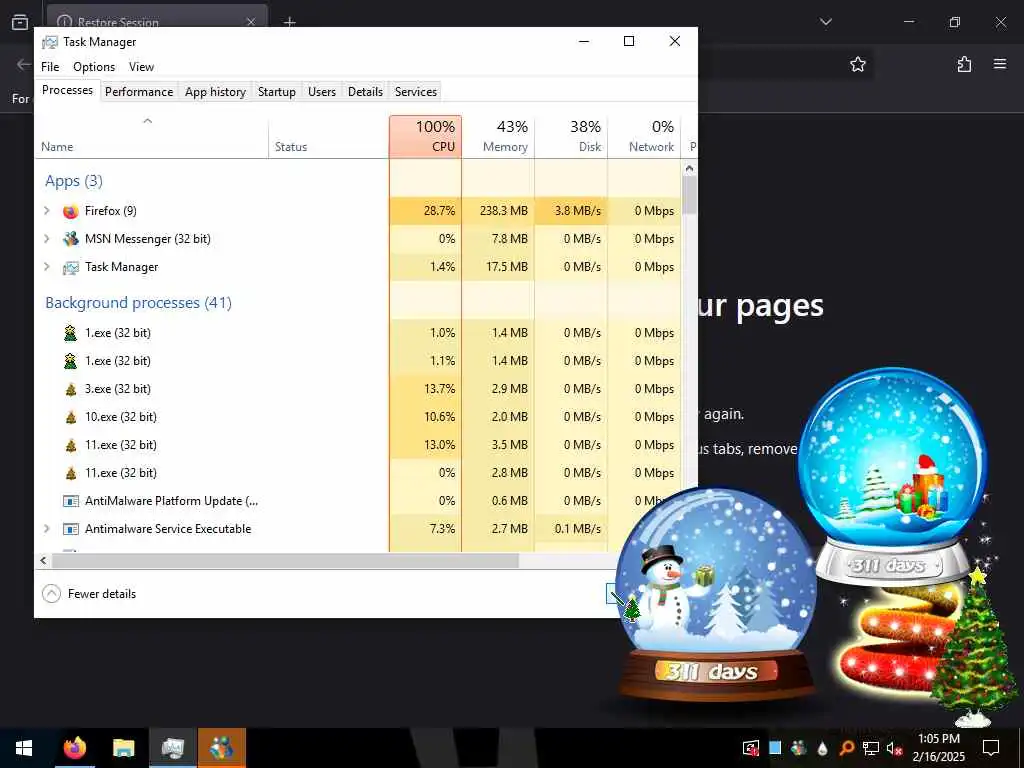Screen dimensions: 1024x768
Task: Collapse with the Fewer details arrow
Action: (52, 594)
